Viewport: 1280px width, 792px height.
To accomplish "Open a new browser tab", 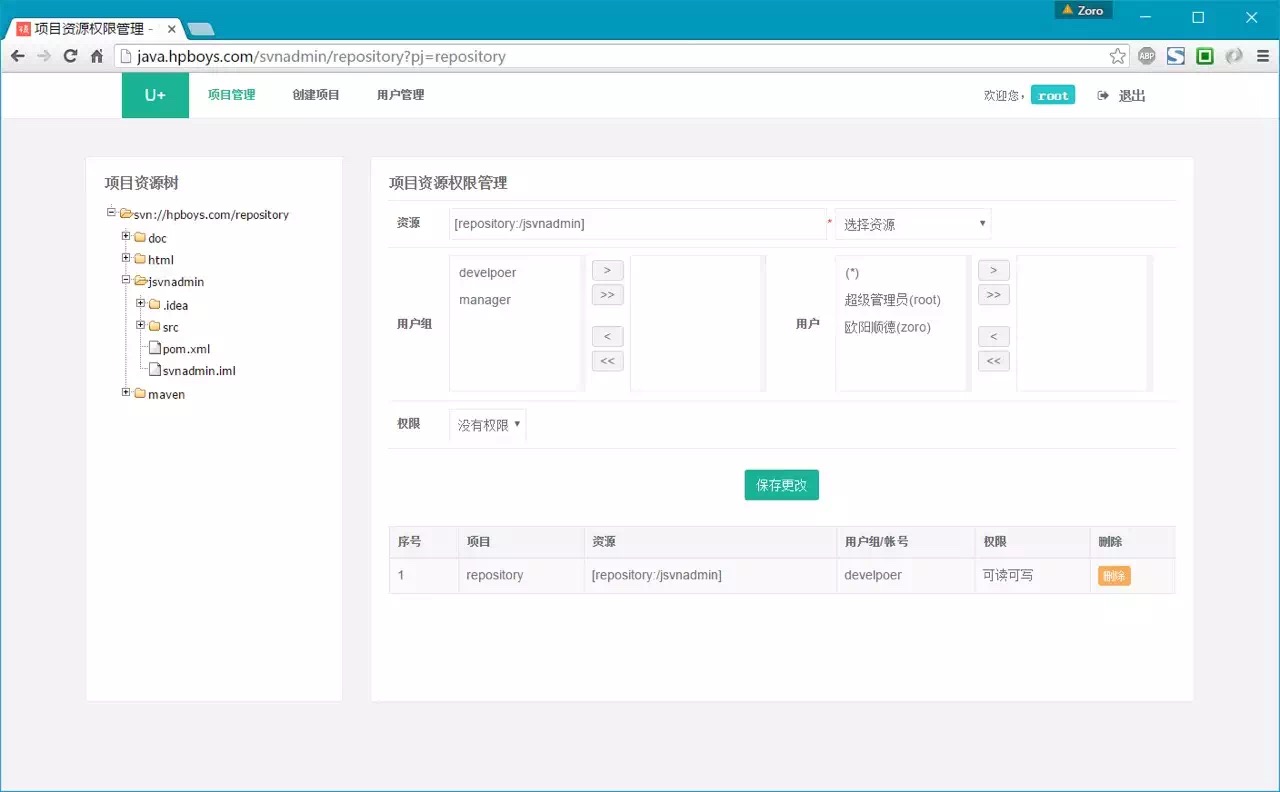I will [x=200, y=29].
